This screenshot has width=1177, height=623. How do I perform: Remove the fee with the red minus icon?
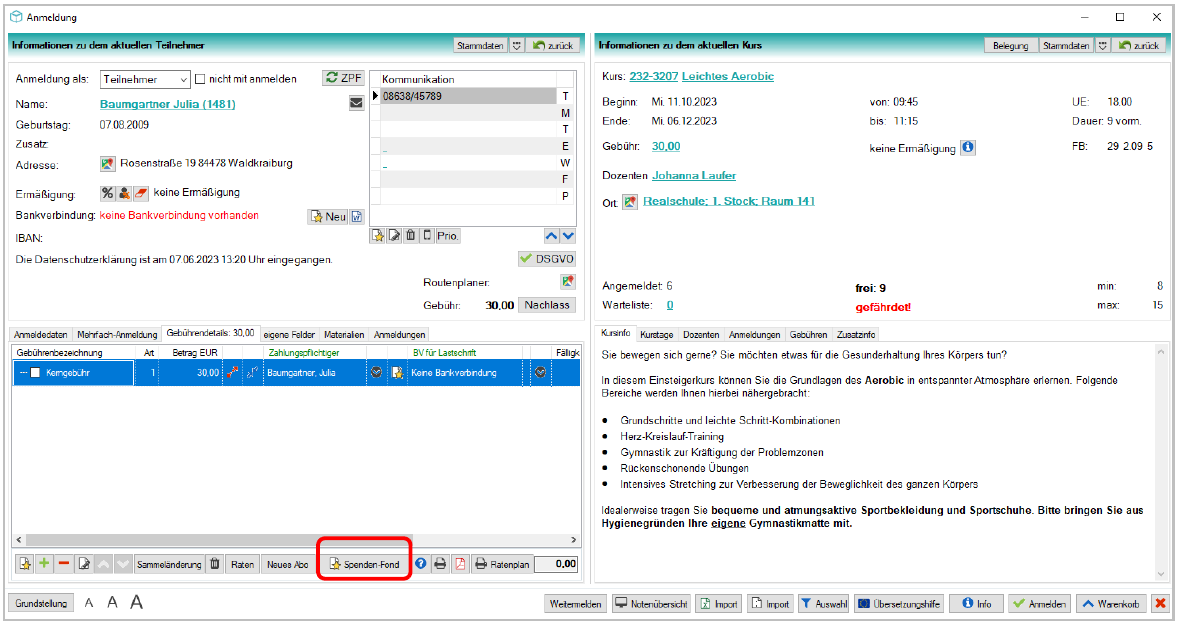point(64,564)
